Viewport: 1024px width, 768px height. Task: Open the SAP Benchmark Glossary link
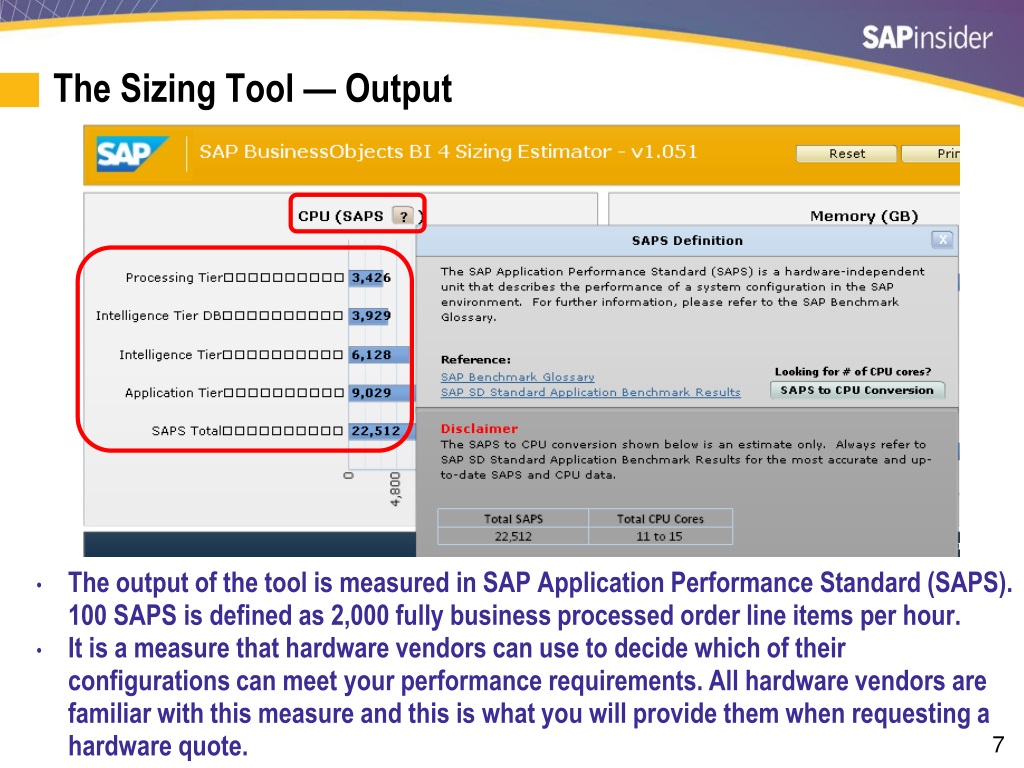coord(517,377)
